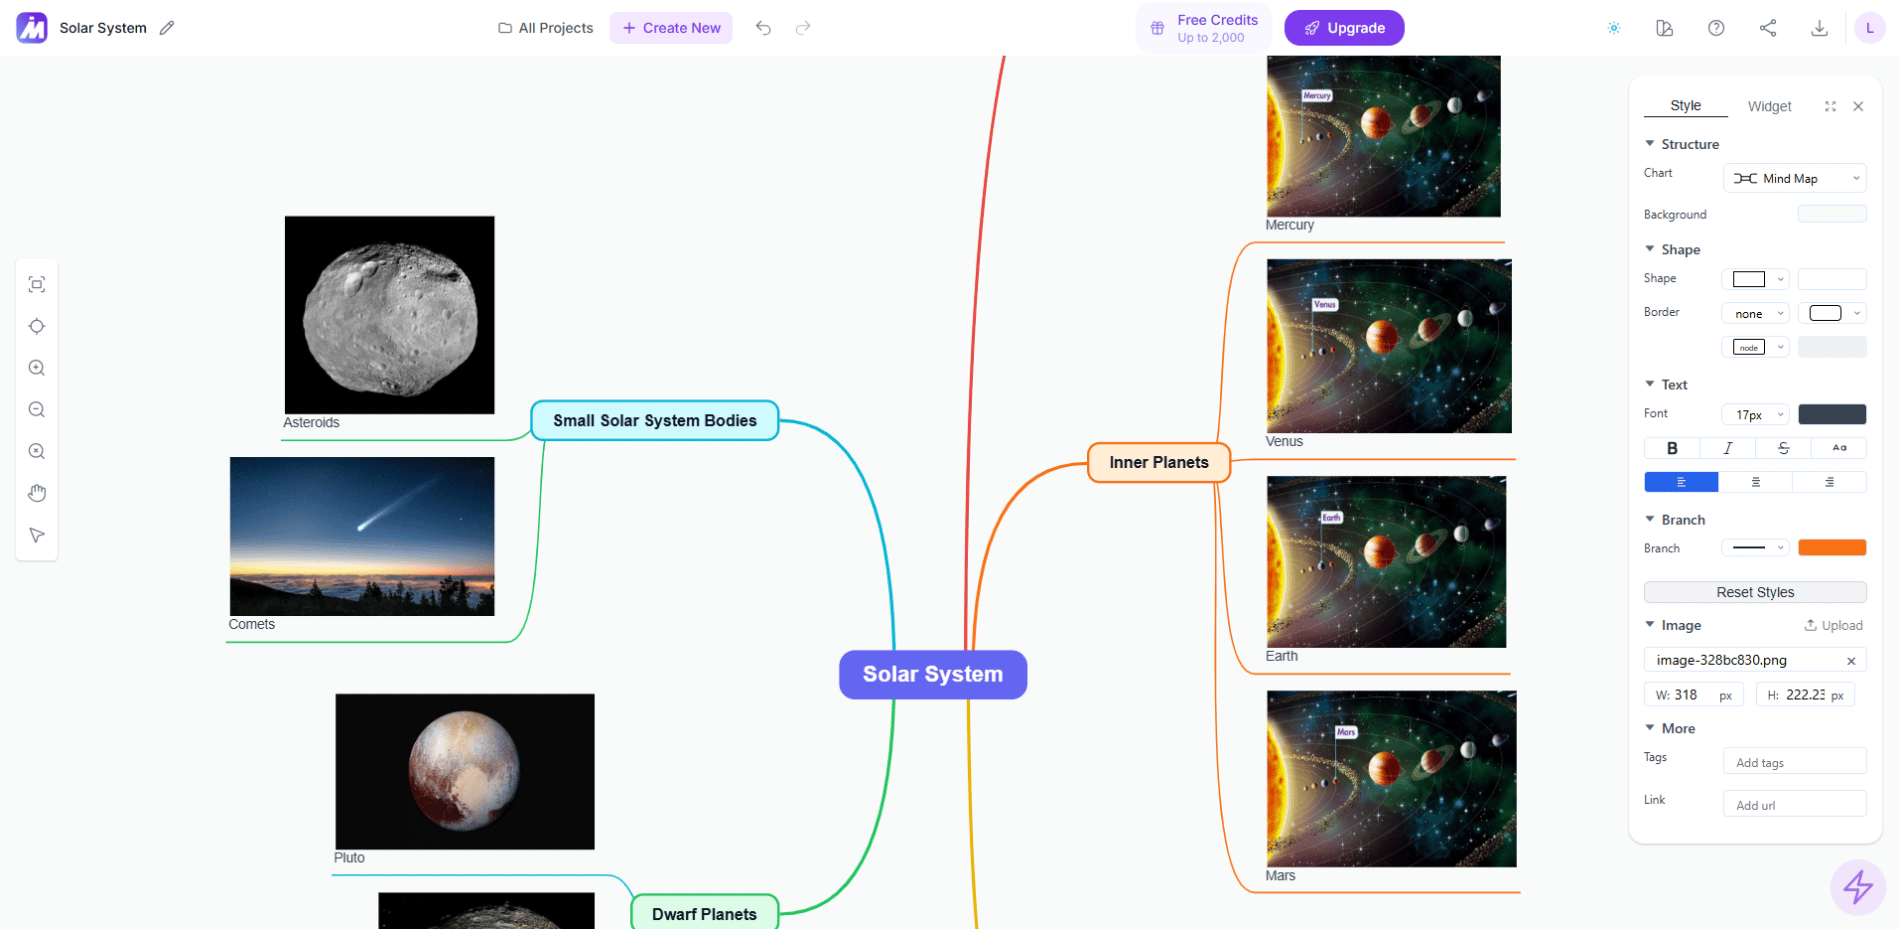This screenshot has width=1900, height=930.
Task: Toggle bold text formatting
Action: pyautogui.click(x=1672, y=448)
